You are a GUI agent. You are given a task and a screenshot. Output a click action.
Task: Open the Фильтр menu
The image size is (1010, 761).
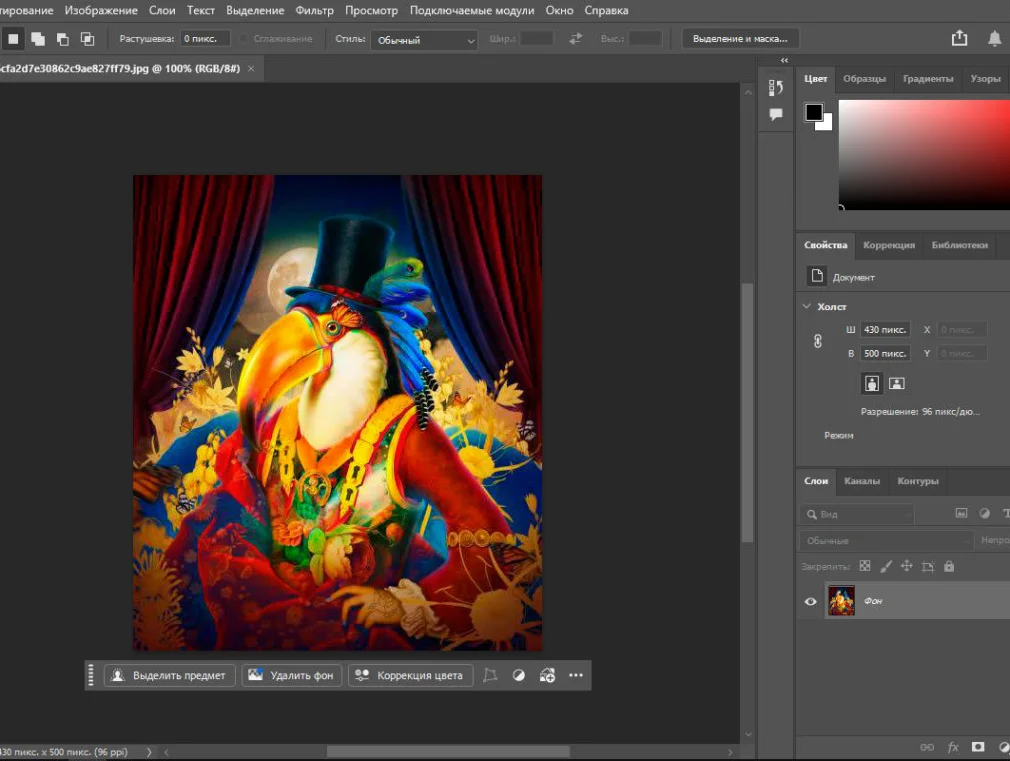click(315, 11)
